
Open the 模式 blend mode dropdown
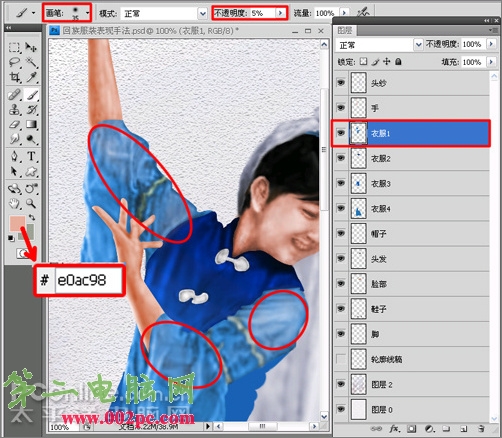(x=203, y=14)
